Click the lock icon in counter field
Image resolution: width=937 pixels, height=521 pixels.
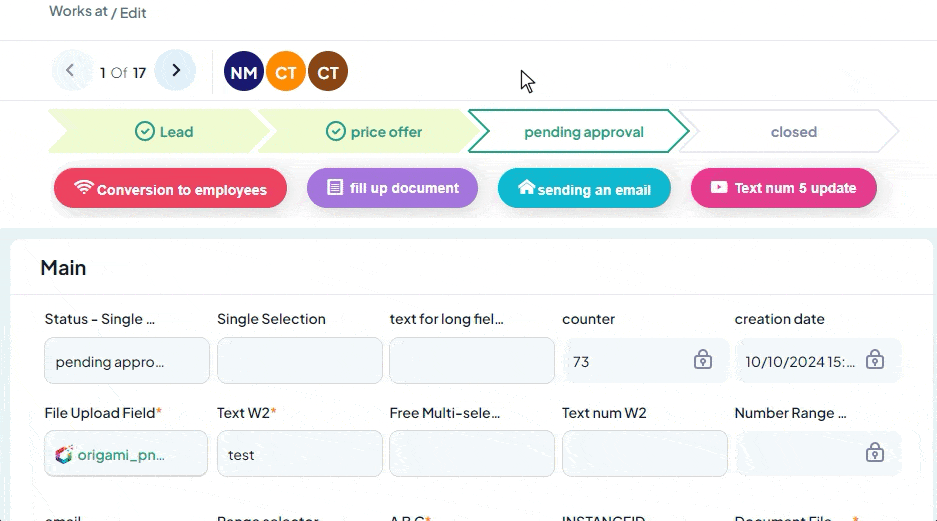(x=703, y=360)
